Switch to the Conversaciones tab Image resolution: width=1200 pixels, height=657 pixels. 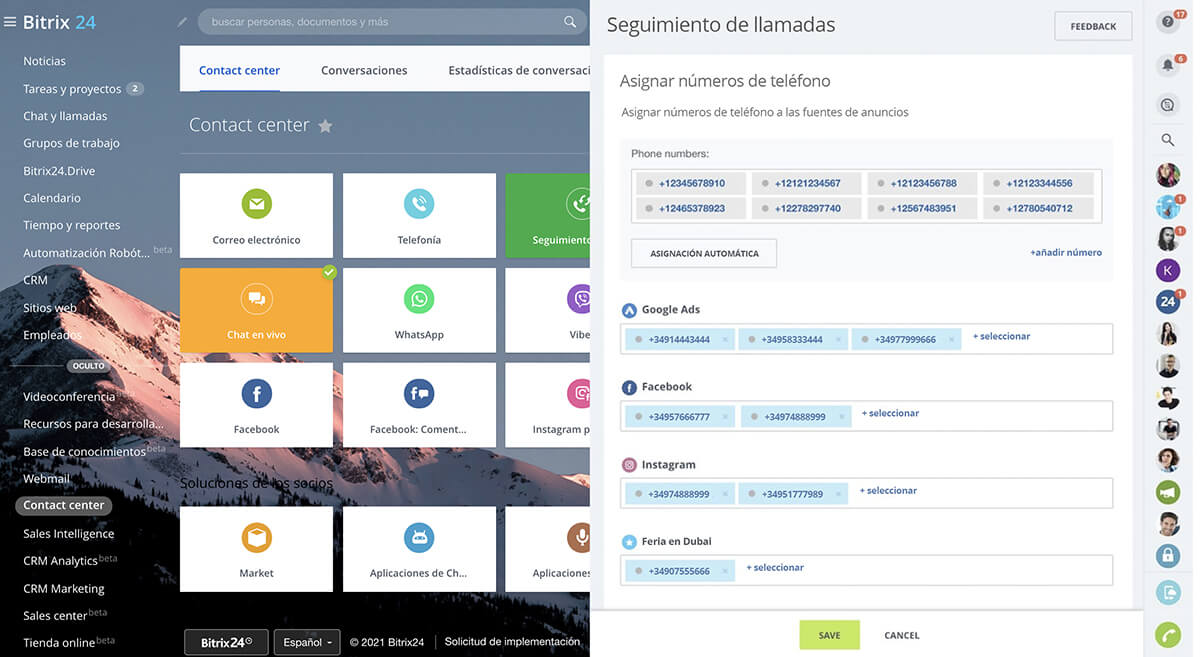(x=364, y=71)
